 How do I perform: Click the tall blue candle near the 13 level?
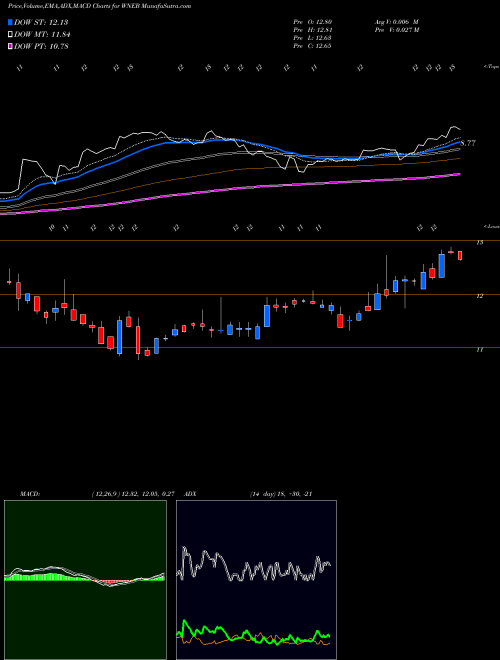[x=441, y=266]
